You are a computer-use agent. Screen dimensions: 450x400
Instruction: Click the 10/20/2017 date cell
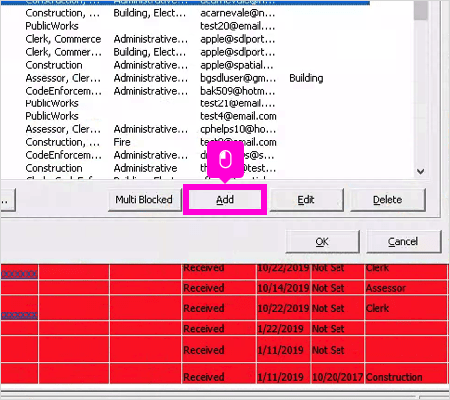point(337,377)
